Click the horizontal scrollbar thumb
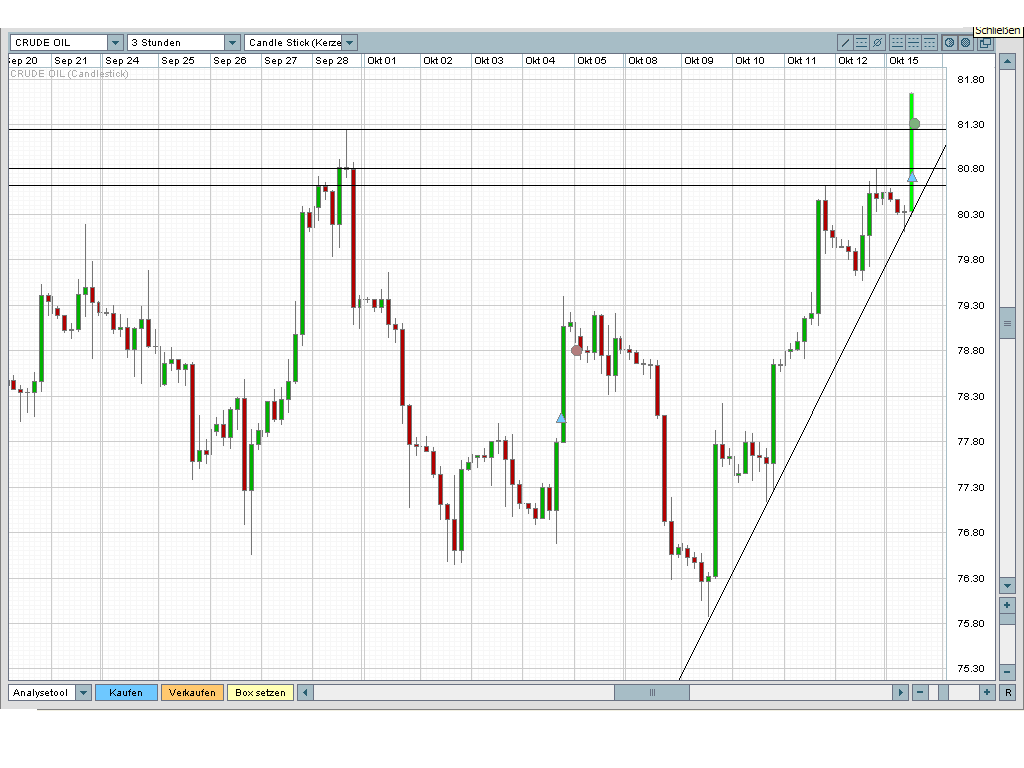 point(652,692)
